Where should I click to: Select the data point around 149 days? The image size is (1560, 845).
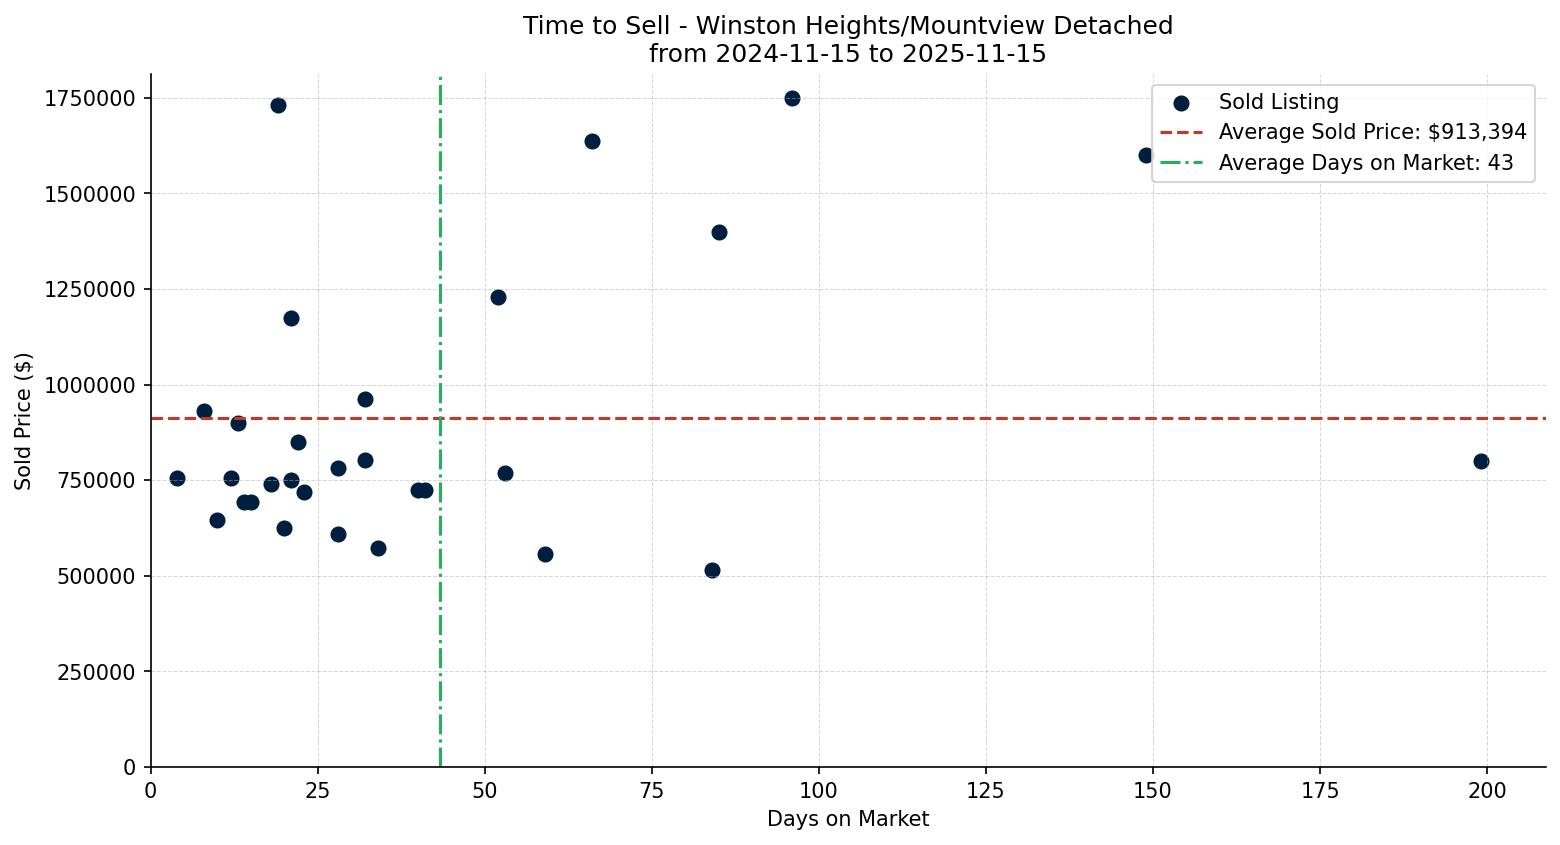click(x=1145, y=155)
